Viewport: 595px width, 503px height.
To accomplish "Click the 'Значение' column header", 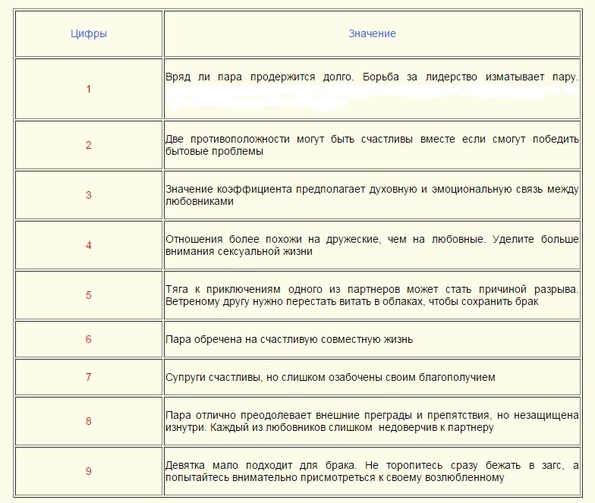I will (372, 34).
